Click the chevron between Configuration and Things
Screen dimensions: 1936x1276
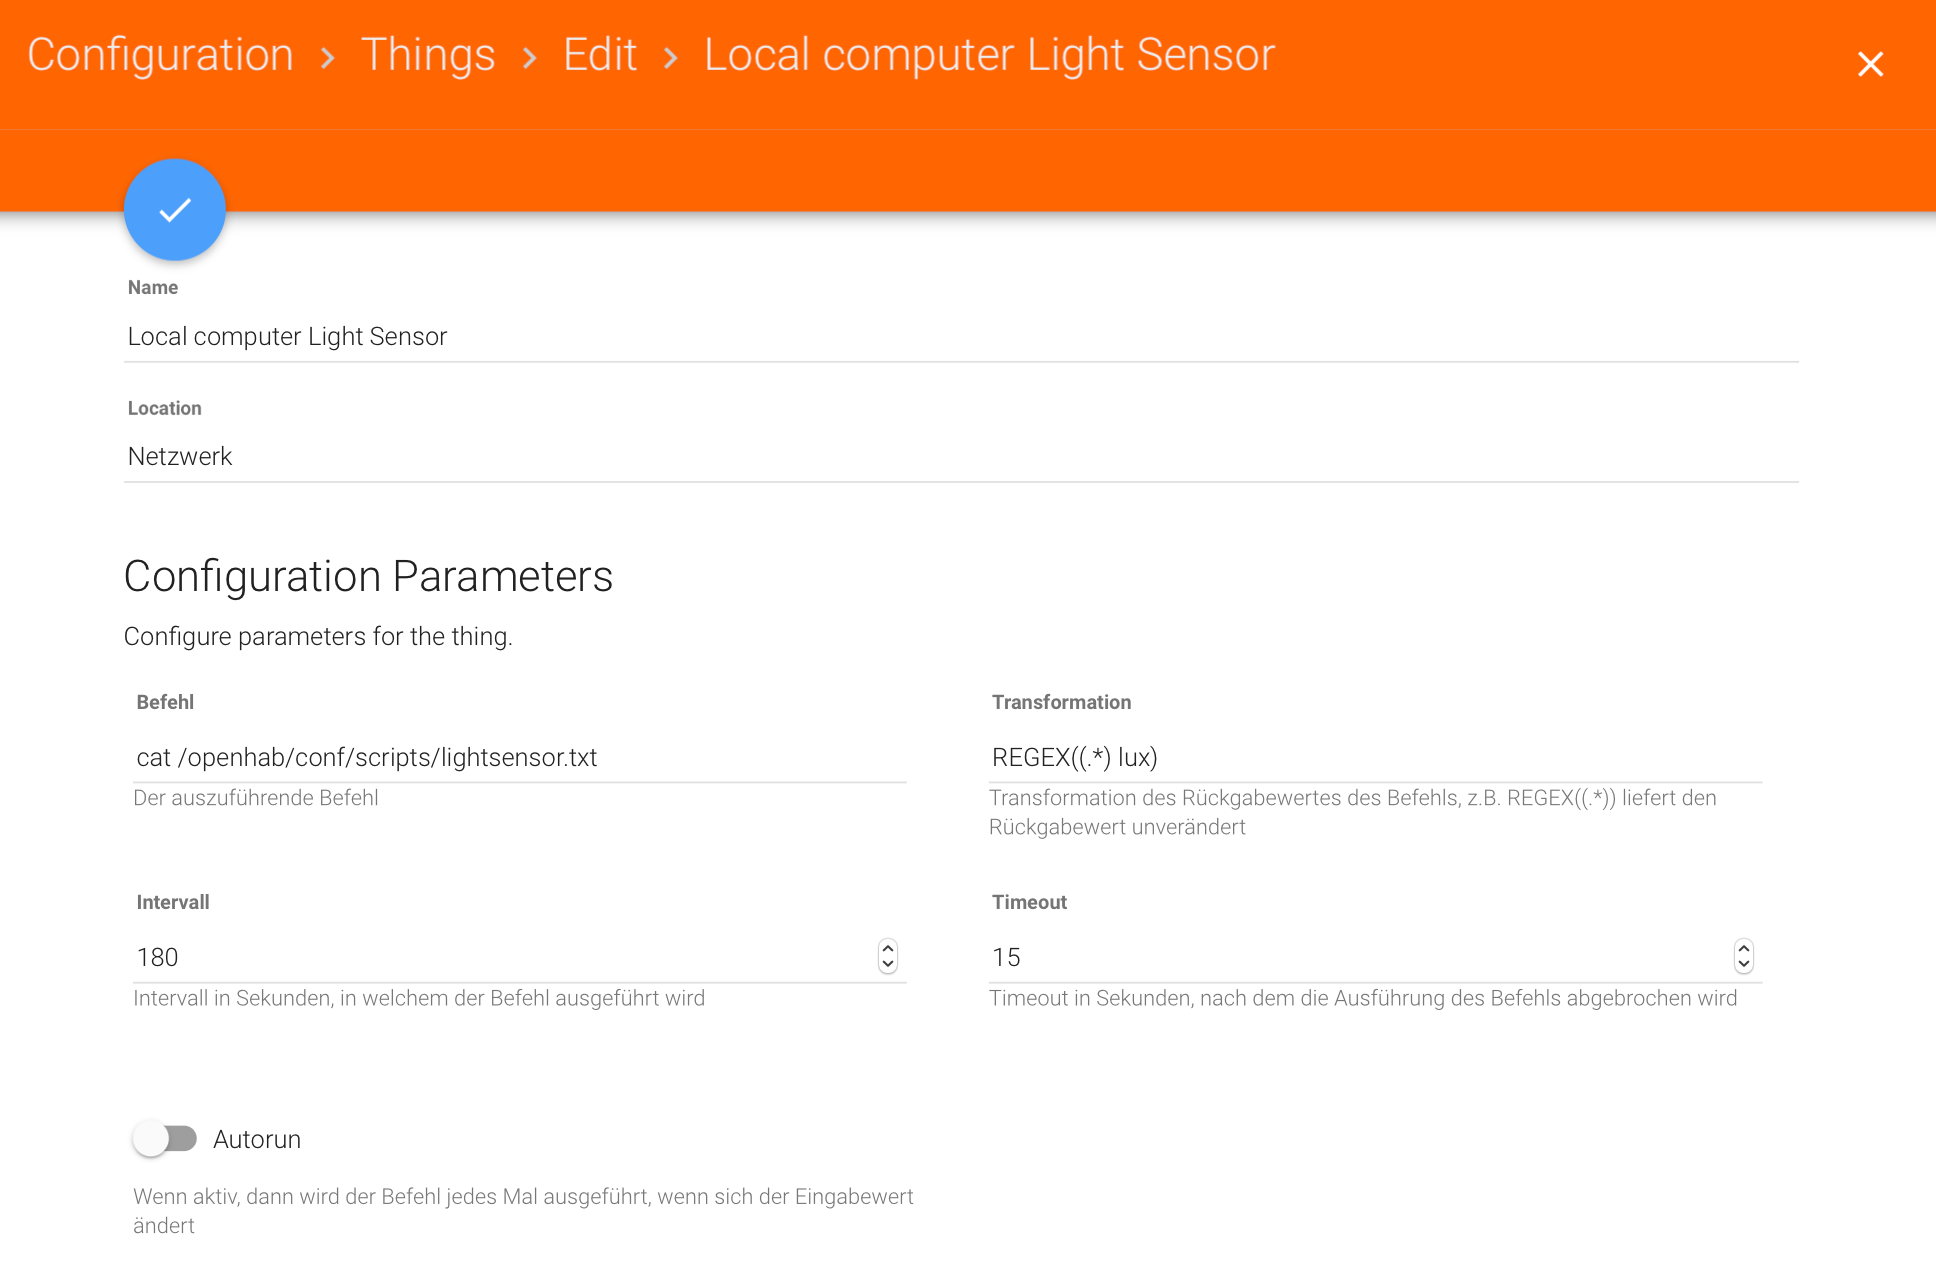click(328, 59)
